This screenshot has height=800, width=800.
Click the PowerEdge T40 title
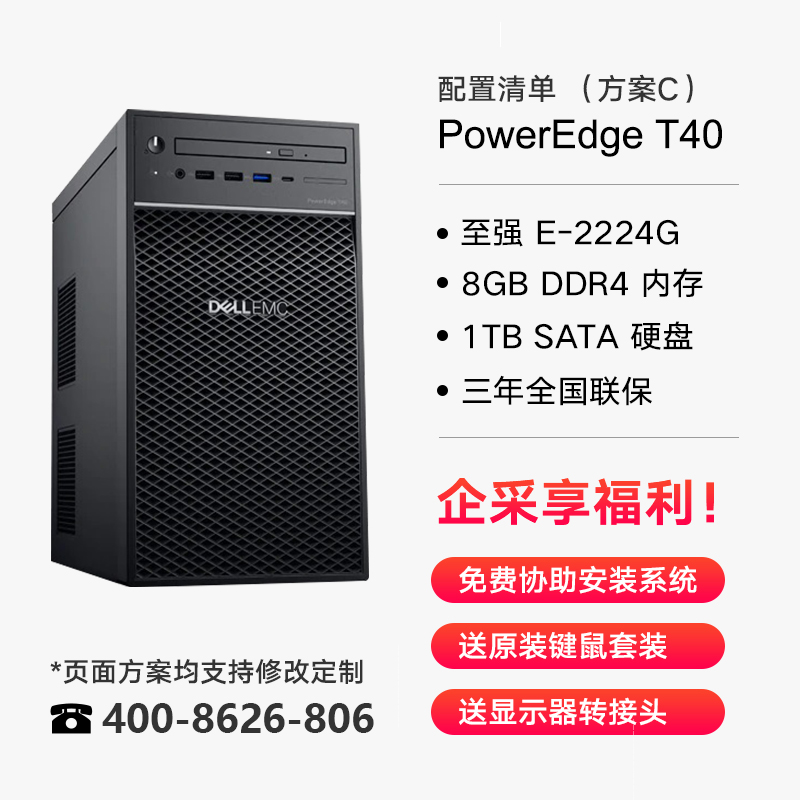(x=580, y=135)
